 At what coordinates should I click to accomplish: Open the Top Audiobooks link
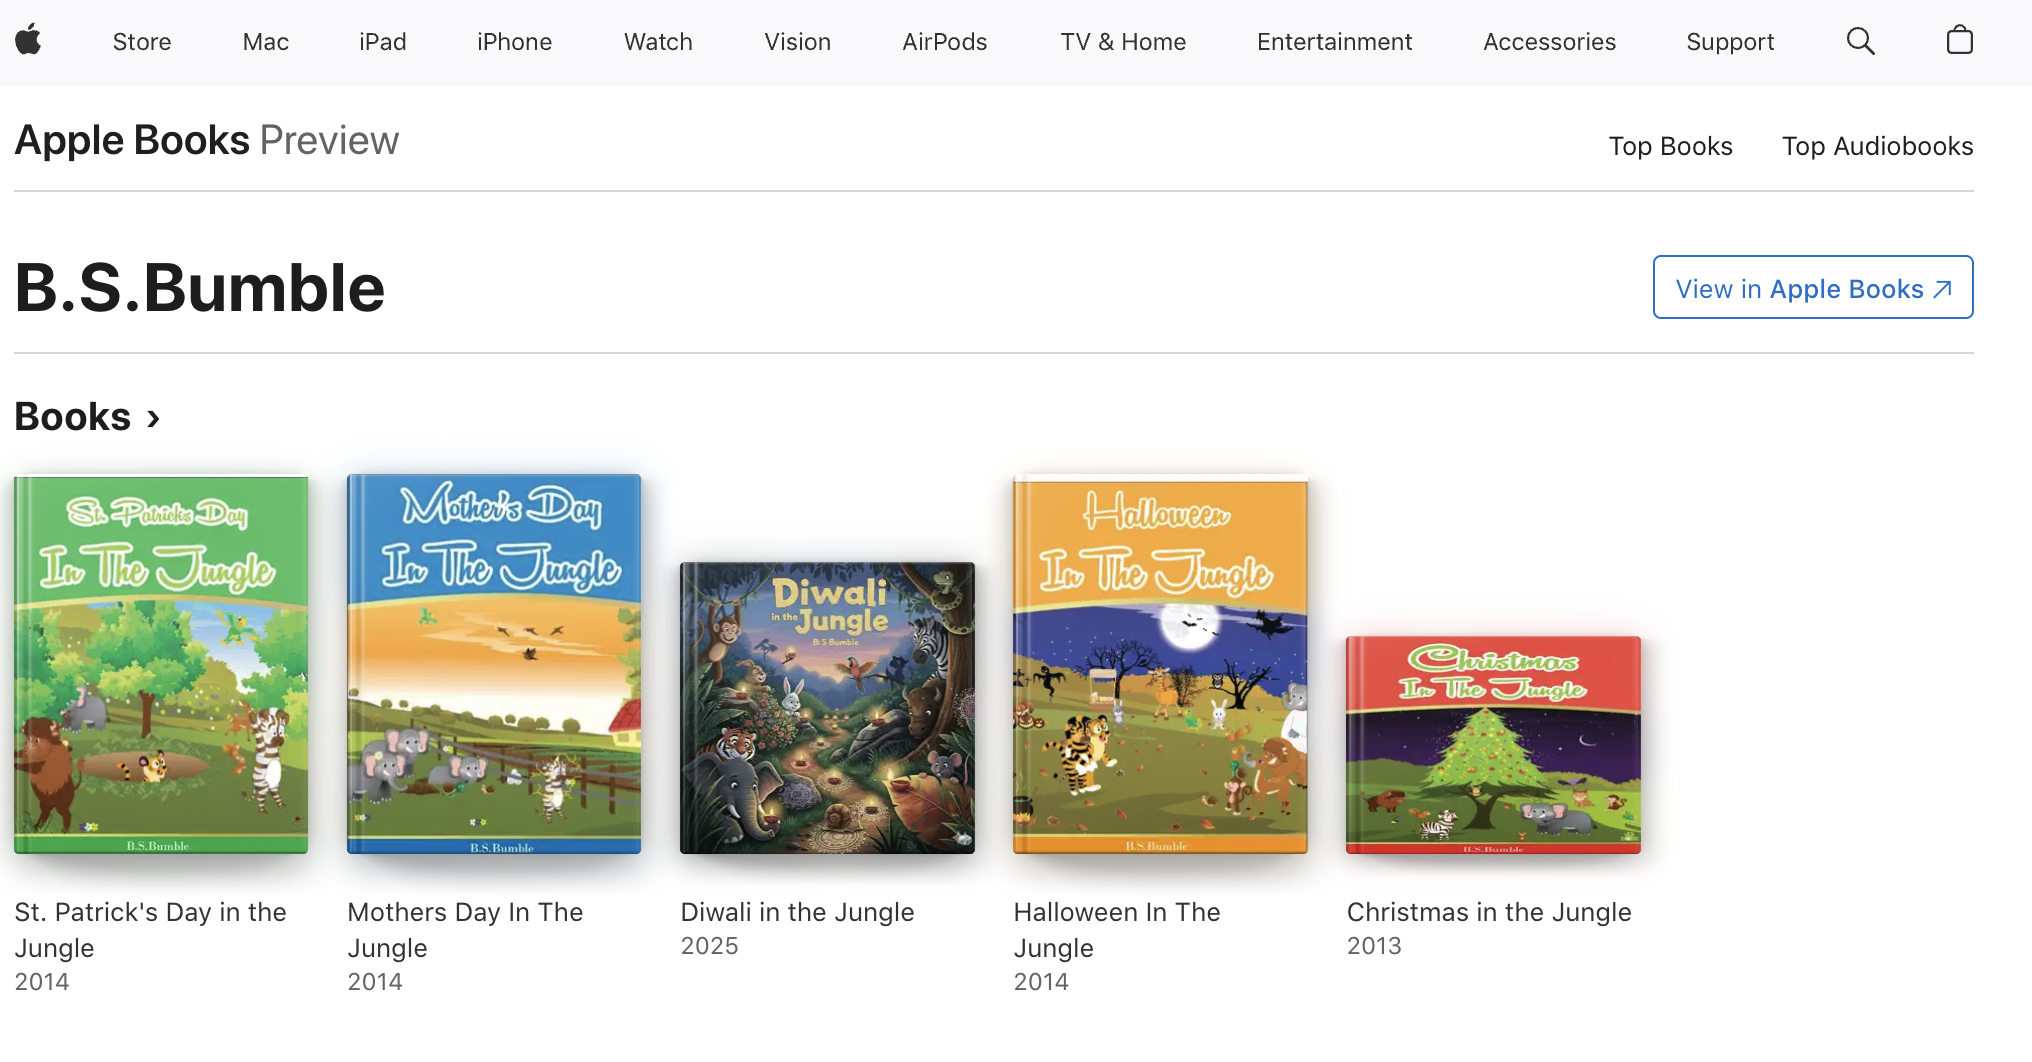click(1877, 146)
